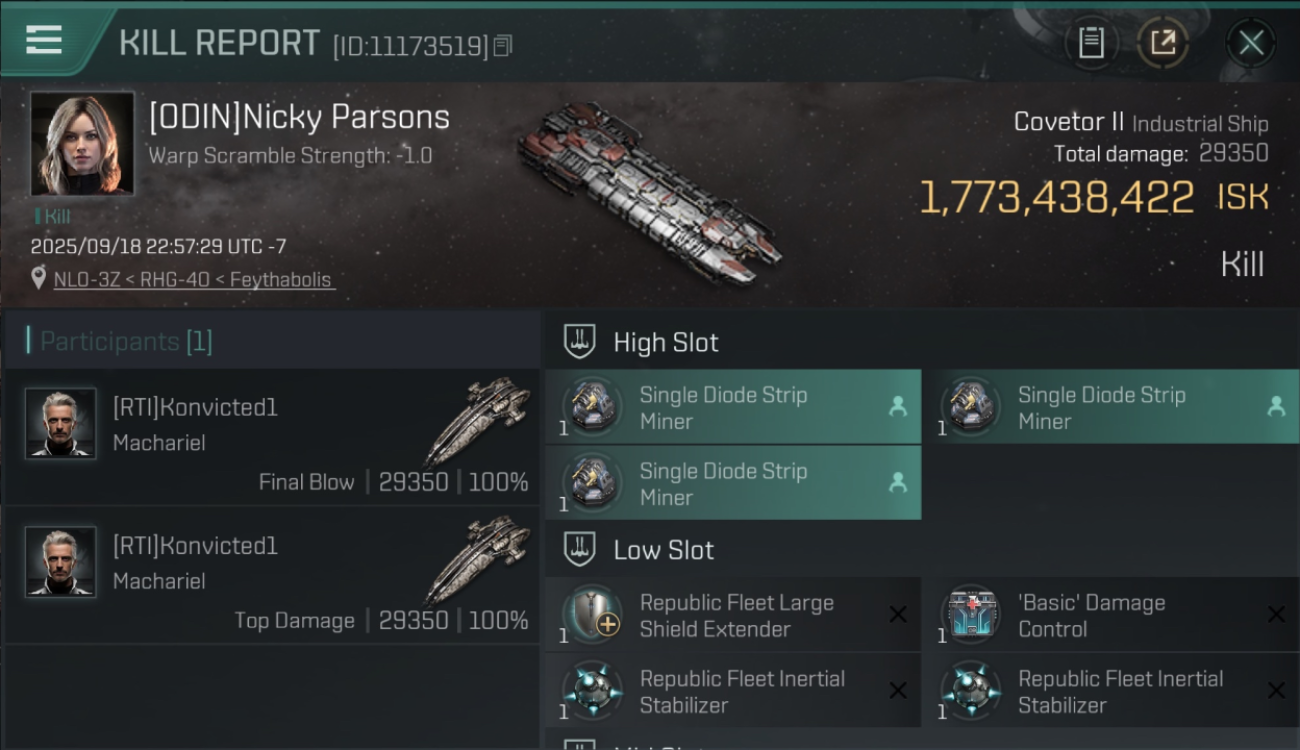Open the hamburger menu icon

point(44,40)
